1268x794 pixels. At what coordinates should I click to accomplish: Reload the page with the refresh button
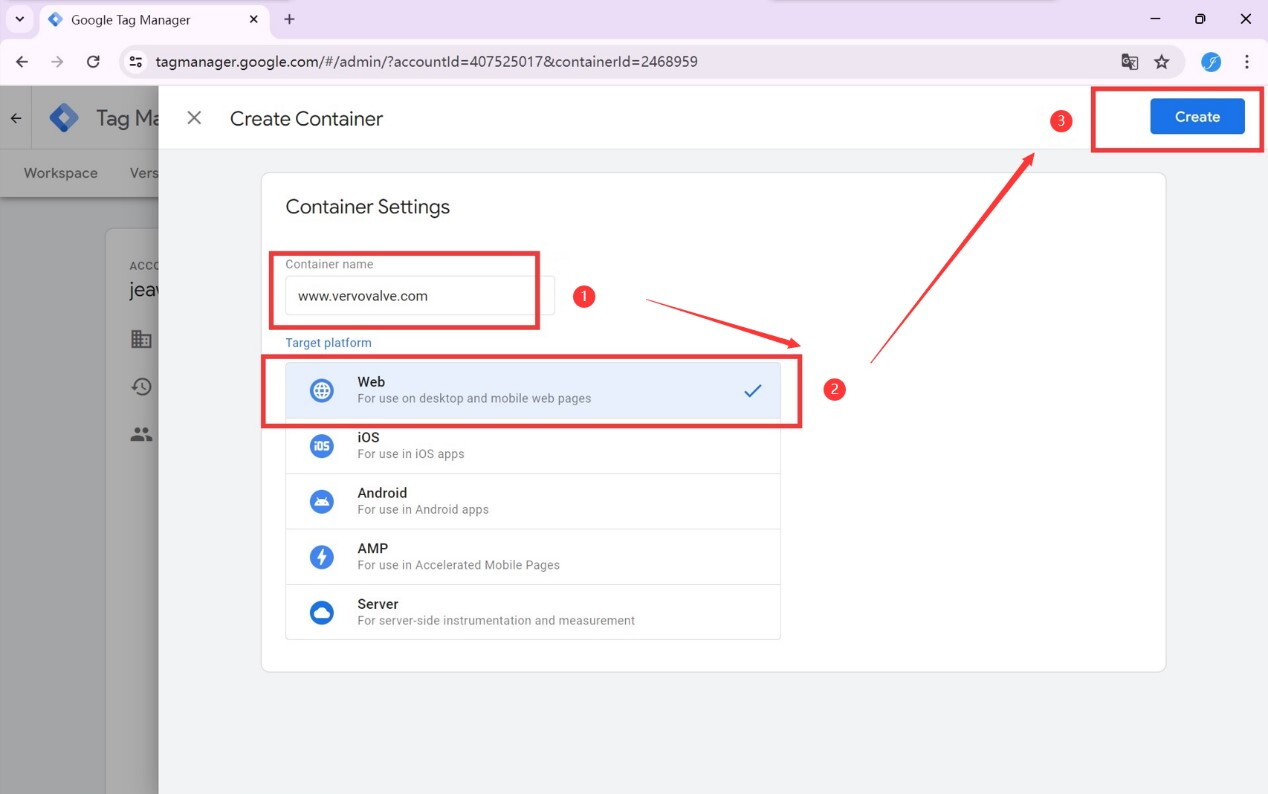tap(93, 62)
